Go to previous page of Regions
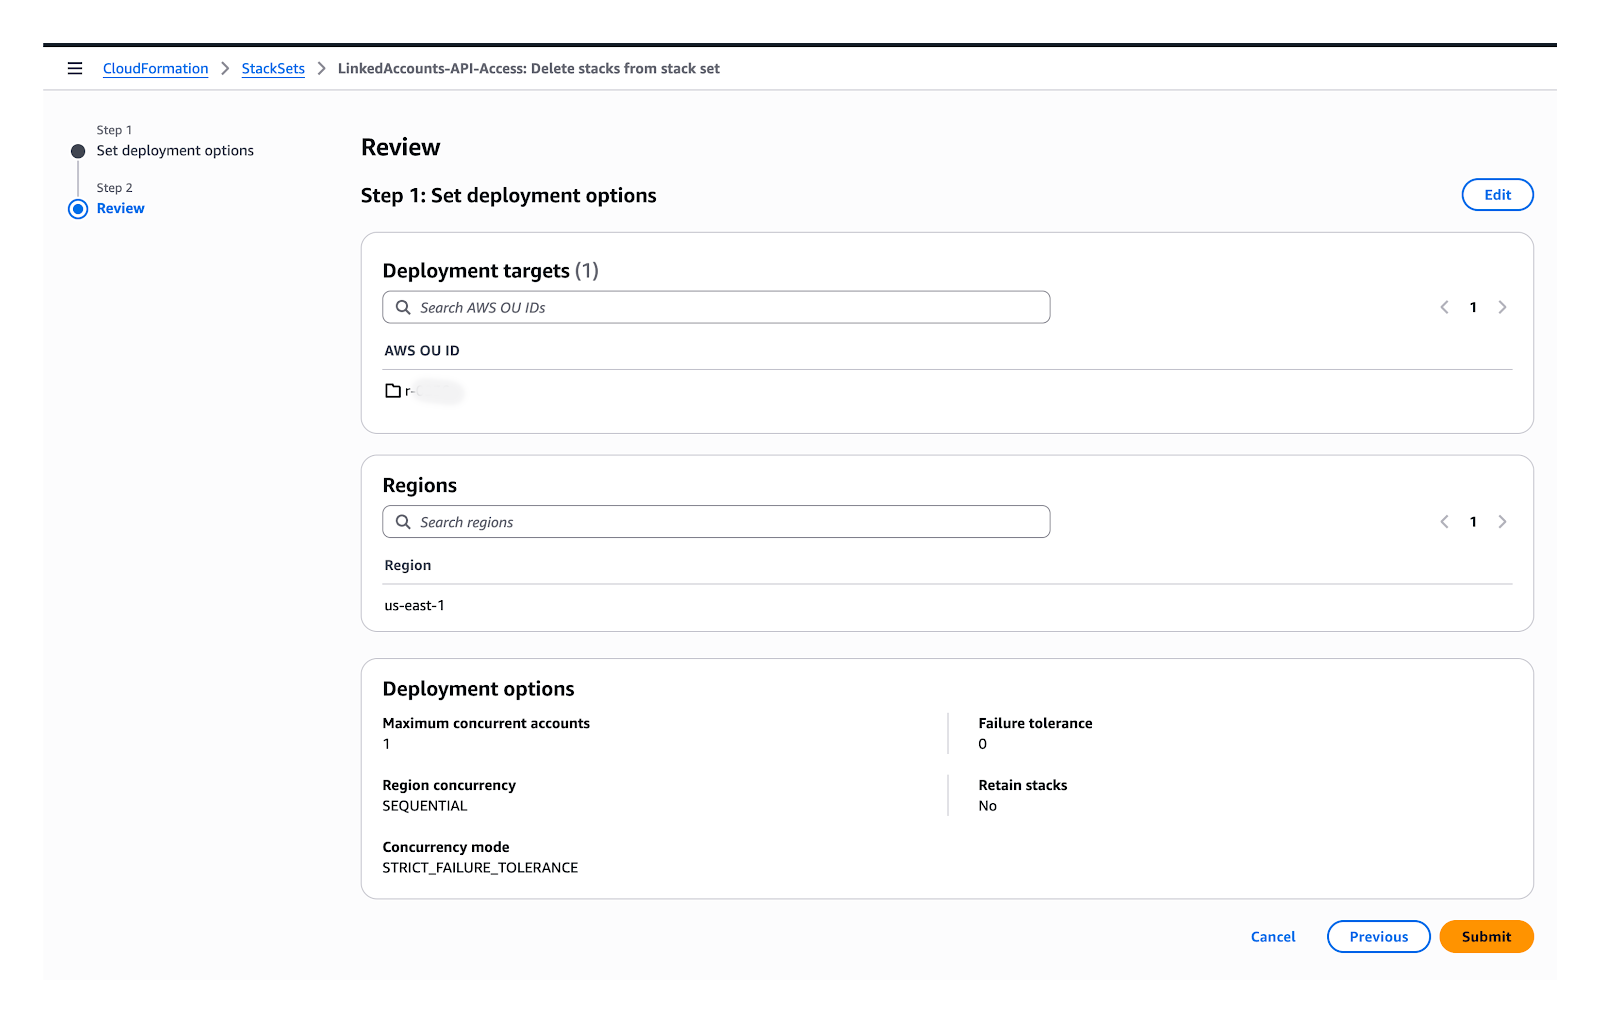This screenshot has width=1600, height=1023. [1444, 522]
